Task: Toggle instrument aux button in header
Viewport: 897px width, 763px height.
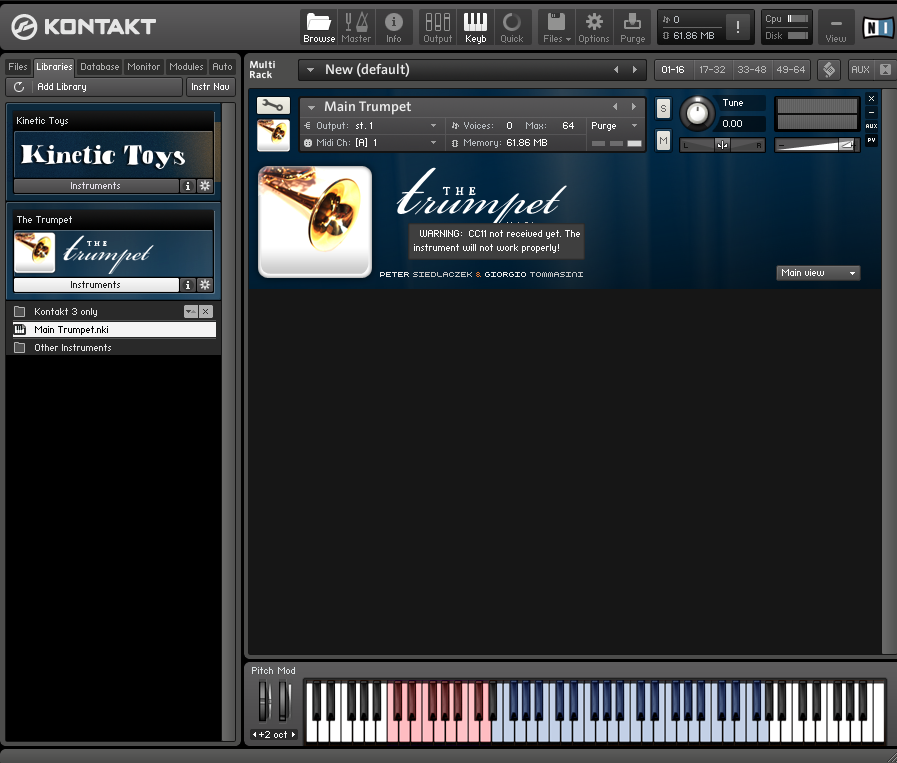Action: [871, 126]
